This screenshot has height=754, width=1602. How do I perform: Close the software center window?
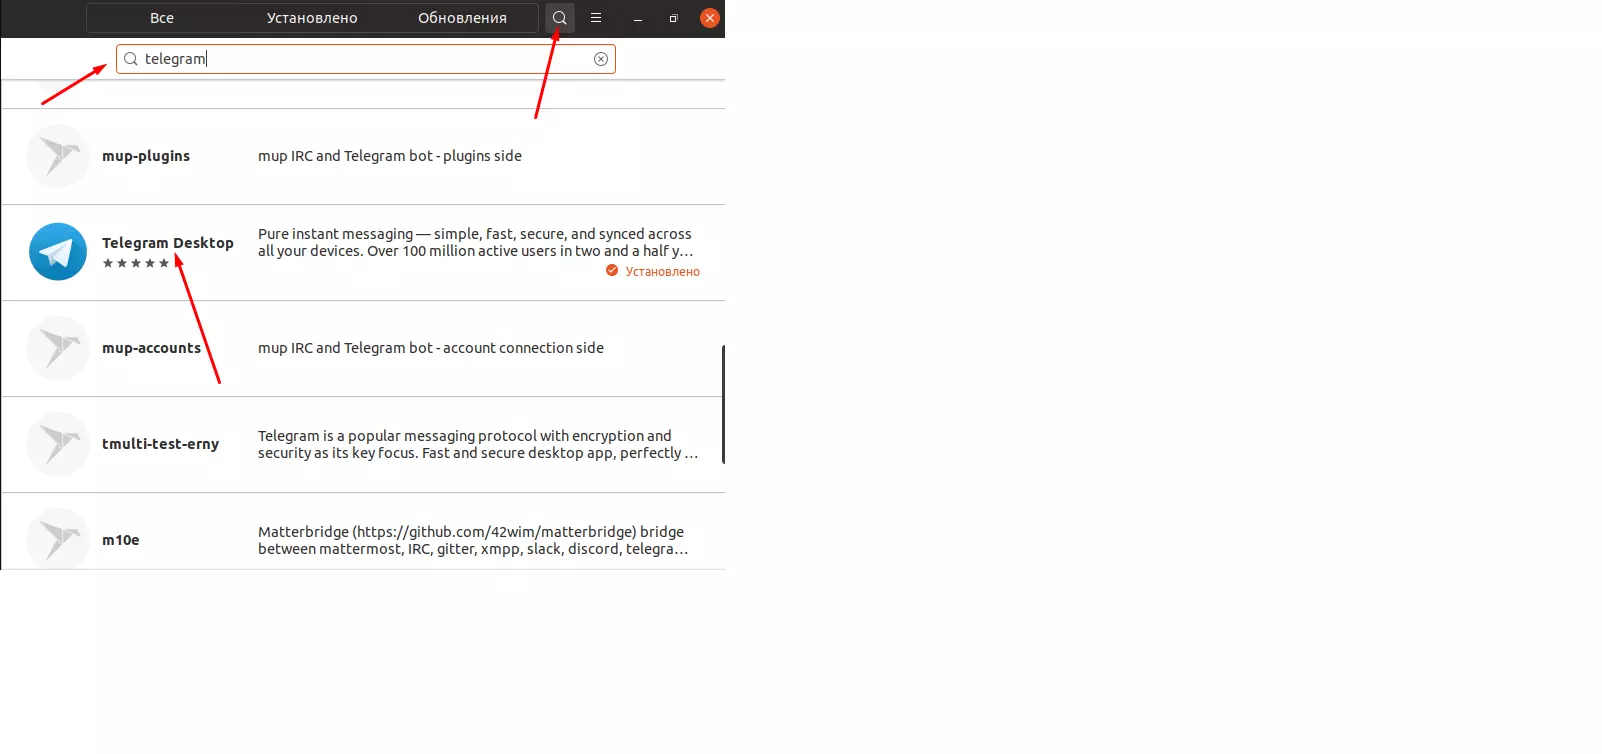point(710,18)
